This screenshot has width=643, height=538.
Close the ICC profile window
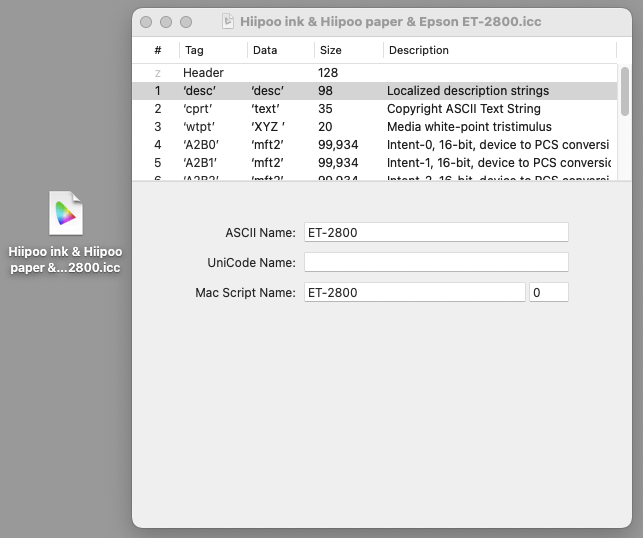pyautogui.click(x=146, y=22)
